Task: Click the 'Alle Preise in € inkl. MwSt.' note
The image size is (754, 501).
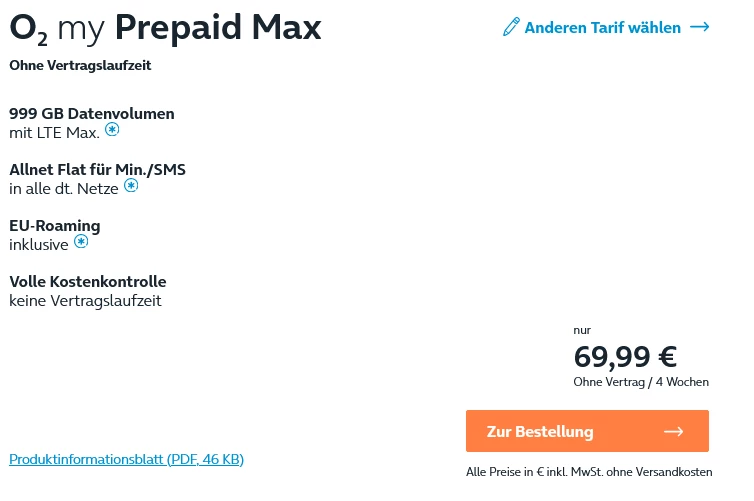Action: pyautogui.click(x=589, y=472)
